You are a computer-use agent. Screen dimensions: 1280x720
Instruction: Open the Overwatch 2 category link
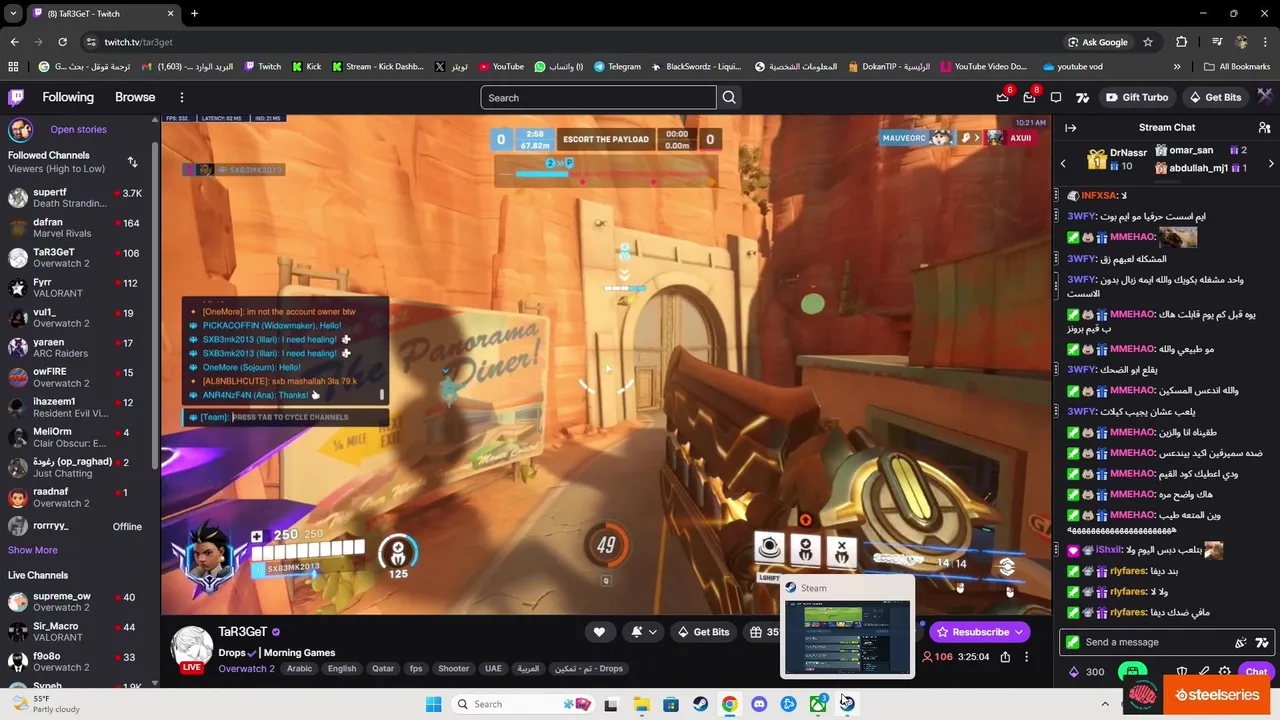tap(246, 668)
